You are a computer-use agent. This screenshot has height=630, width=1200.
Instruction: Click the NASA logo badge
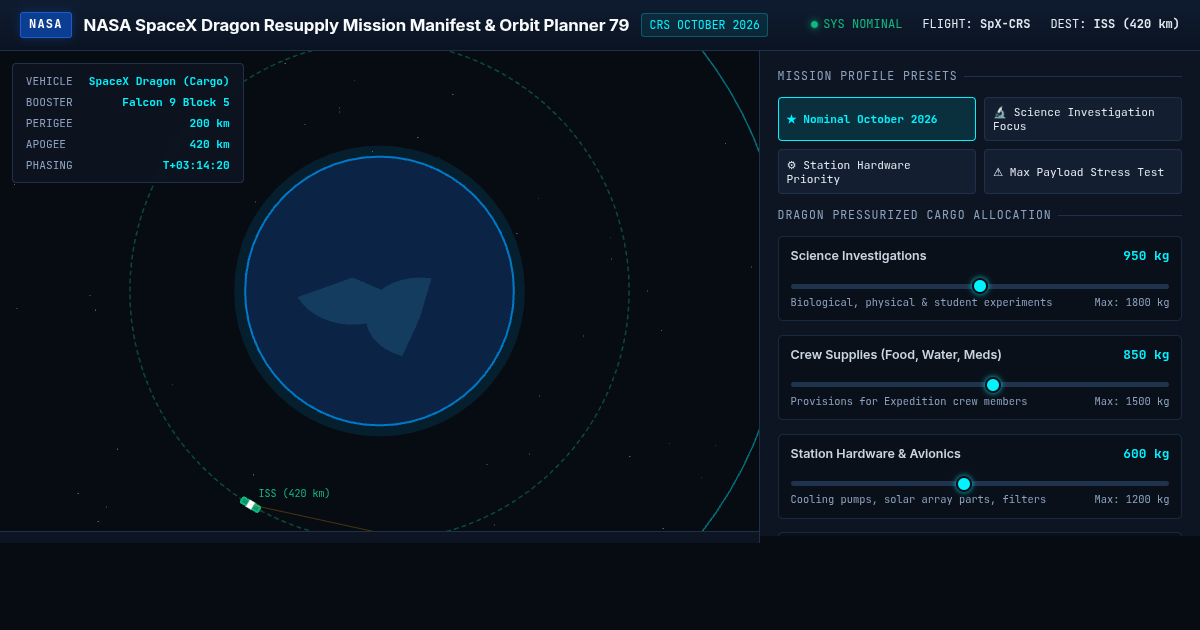pos(46,25)
